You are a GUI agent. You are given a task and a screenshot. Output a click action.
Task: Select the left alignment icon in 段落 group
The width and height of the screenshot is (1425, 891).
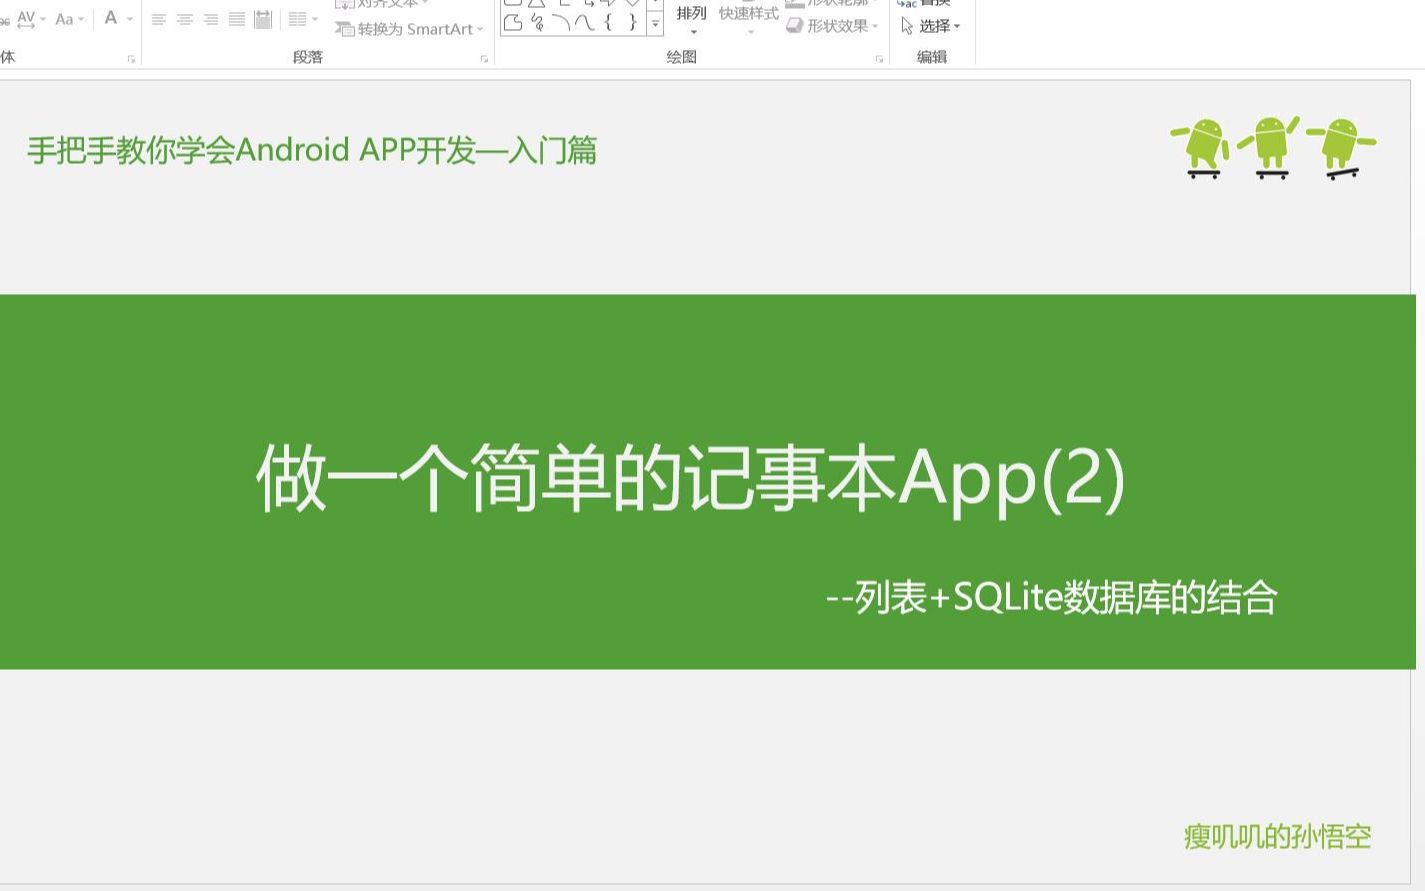(x=159, y=18)
